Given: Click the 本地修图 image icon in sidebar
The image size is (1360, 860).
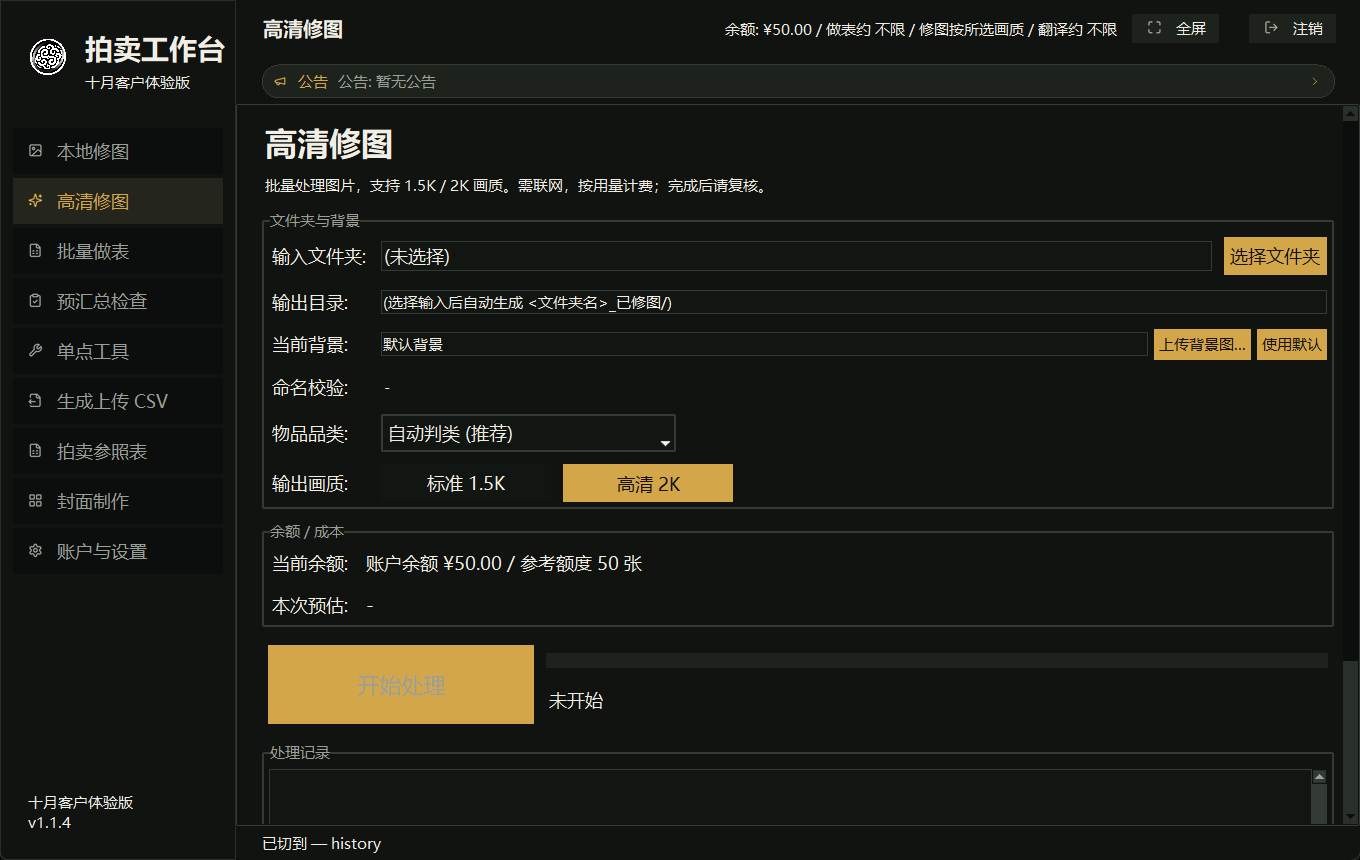Looking at the screenshot, I should 35,151.
